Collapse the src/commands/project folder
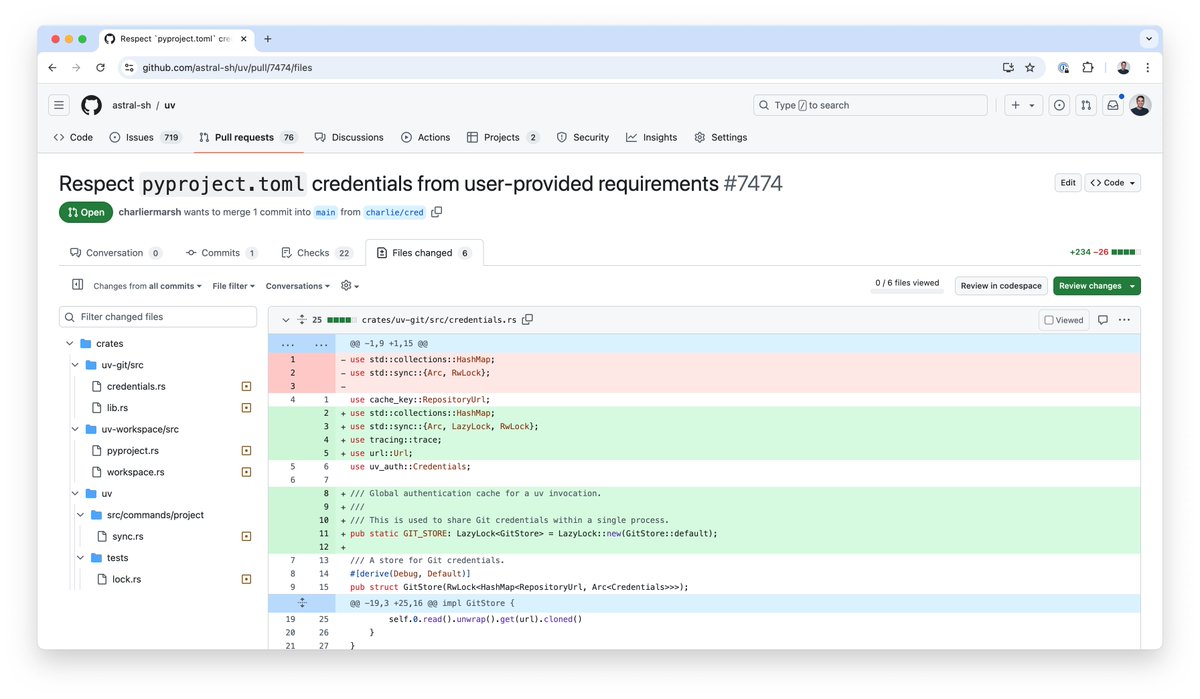This screenshot has width=1200, height=699. tap(82, 515)
